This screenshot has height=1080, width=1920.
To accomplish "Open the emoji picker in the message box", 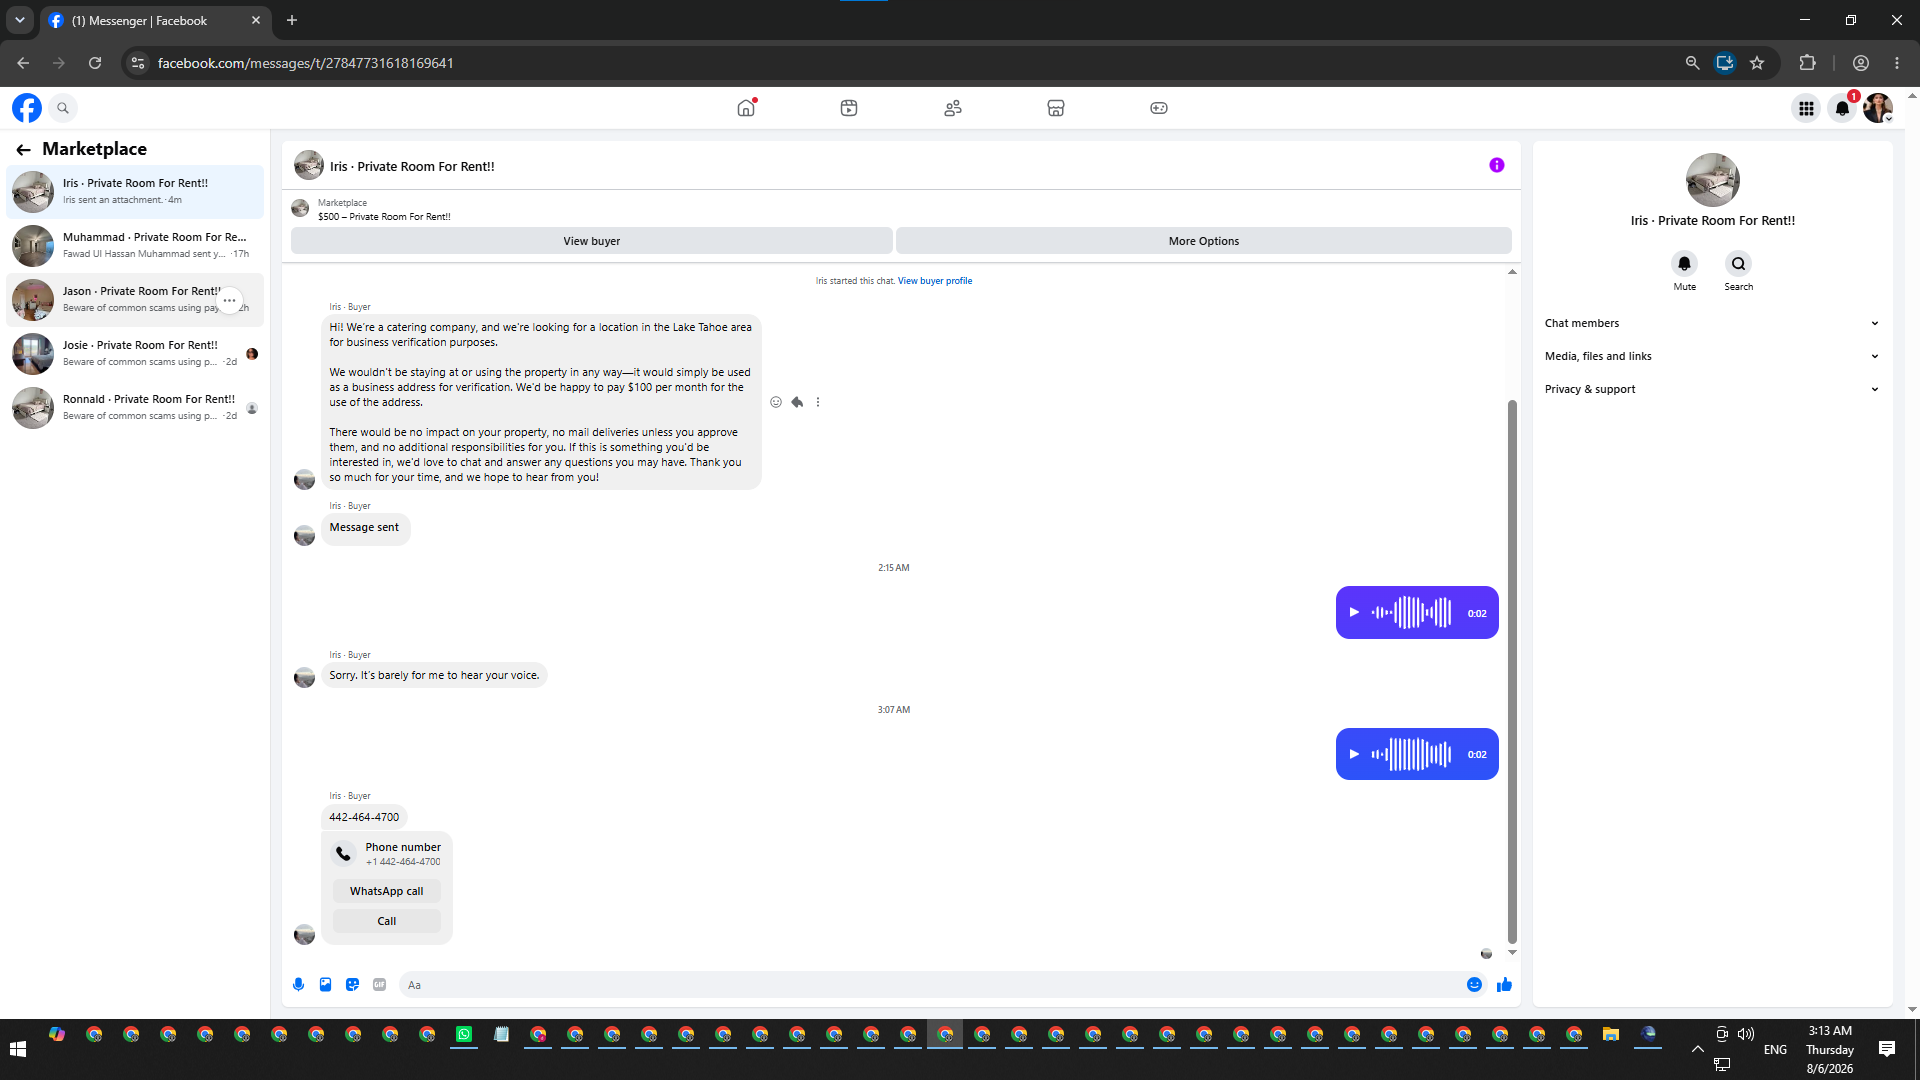I will [x=1474, y=985].
